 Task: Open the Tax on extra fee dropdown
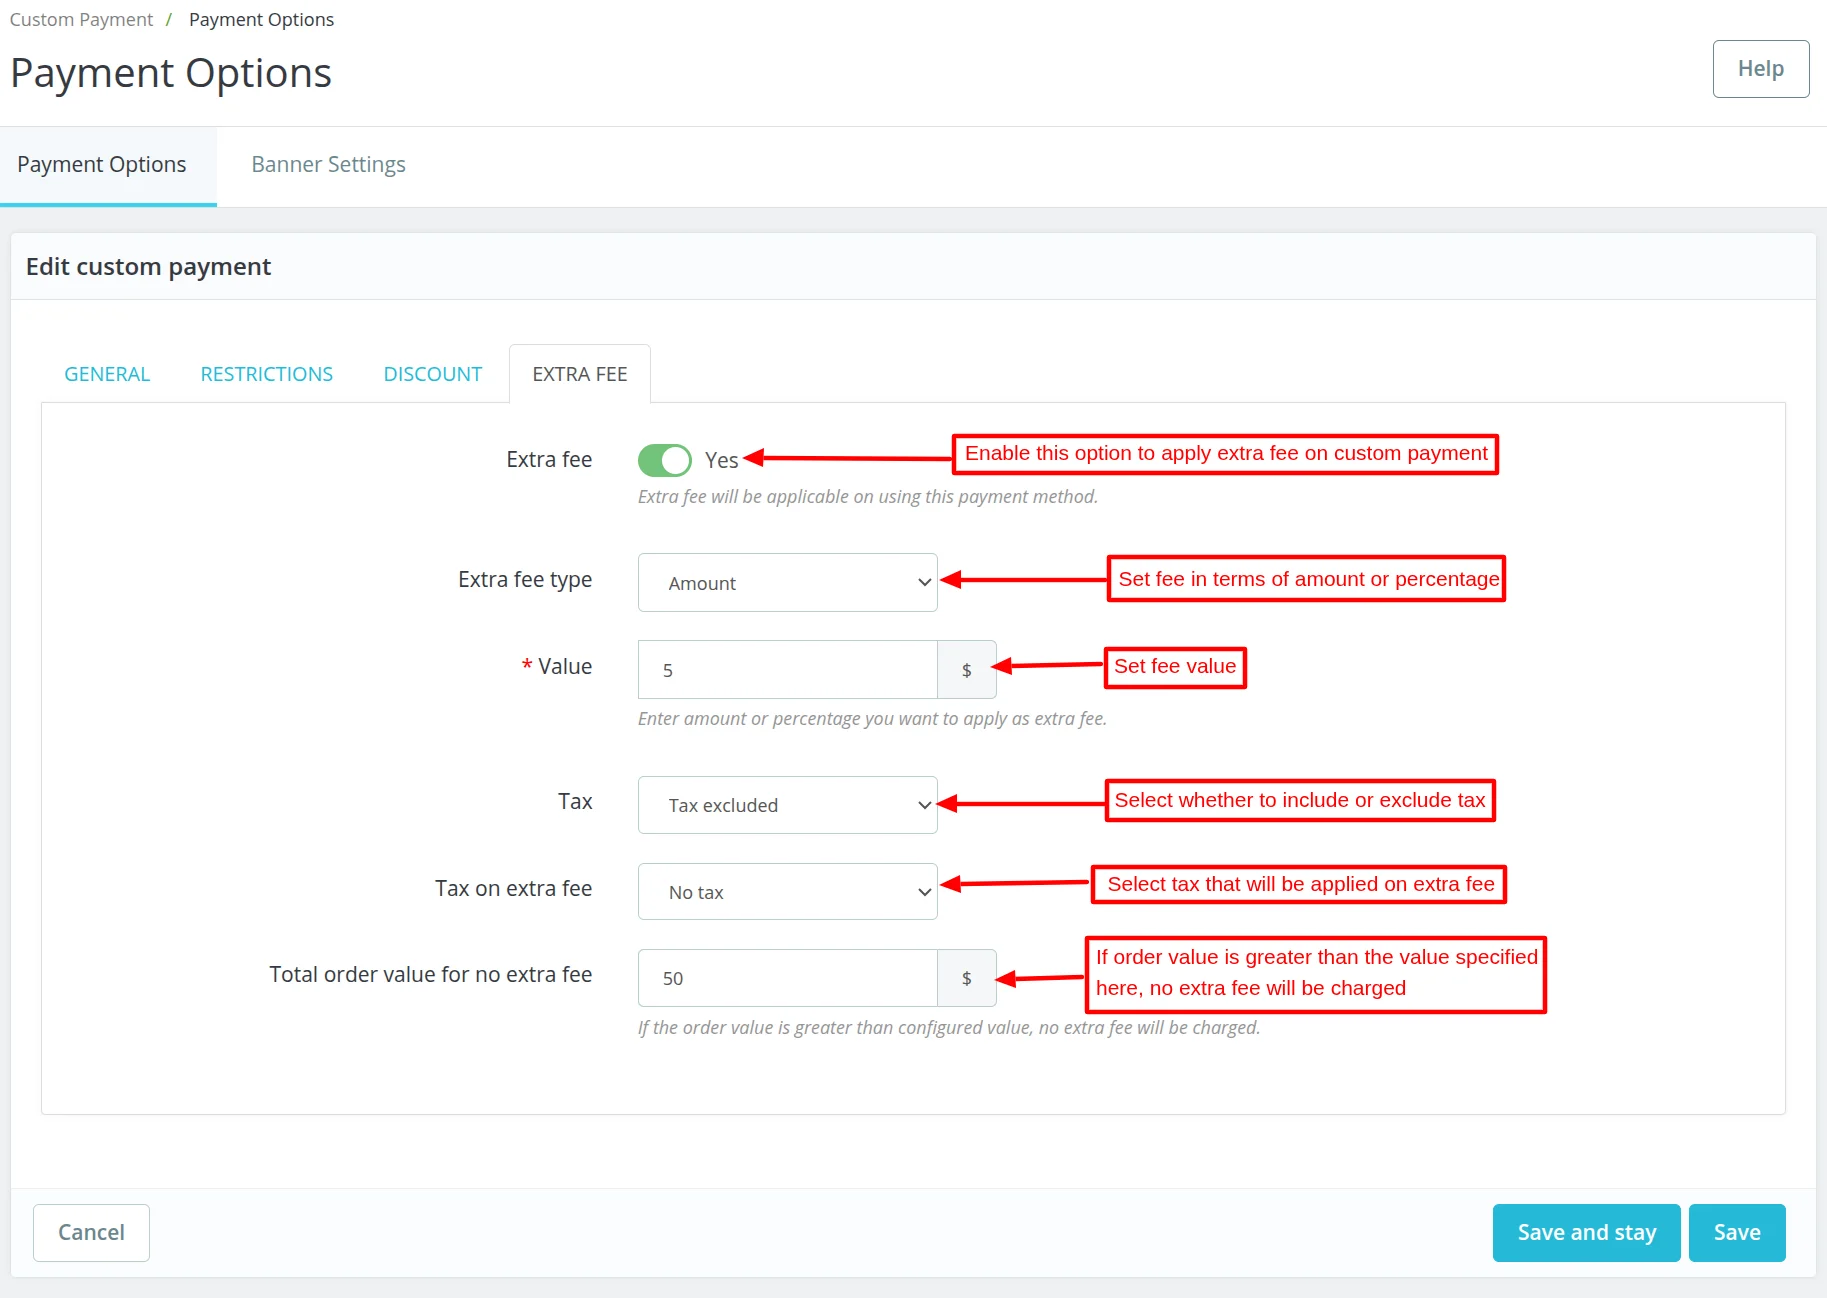pos(787,892)
